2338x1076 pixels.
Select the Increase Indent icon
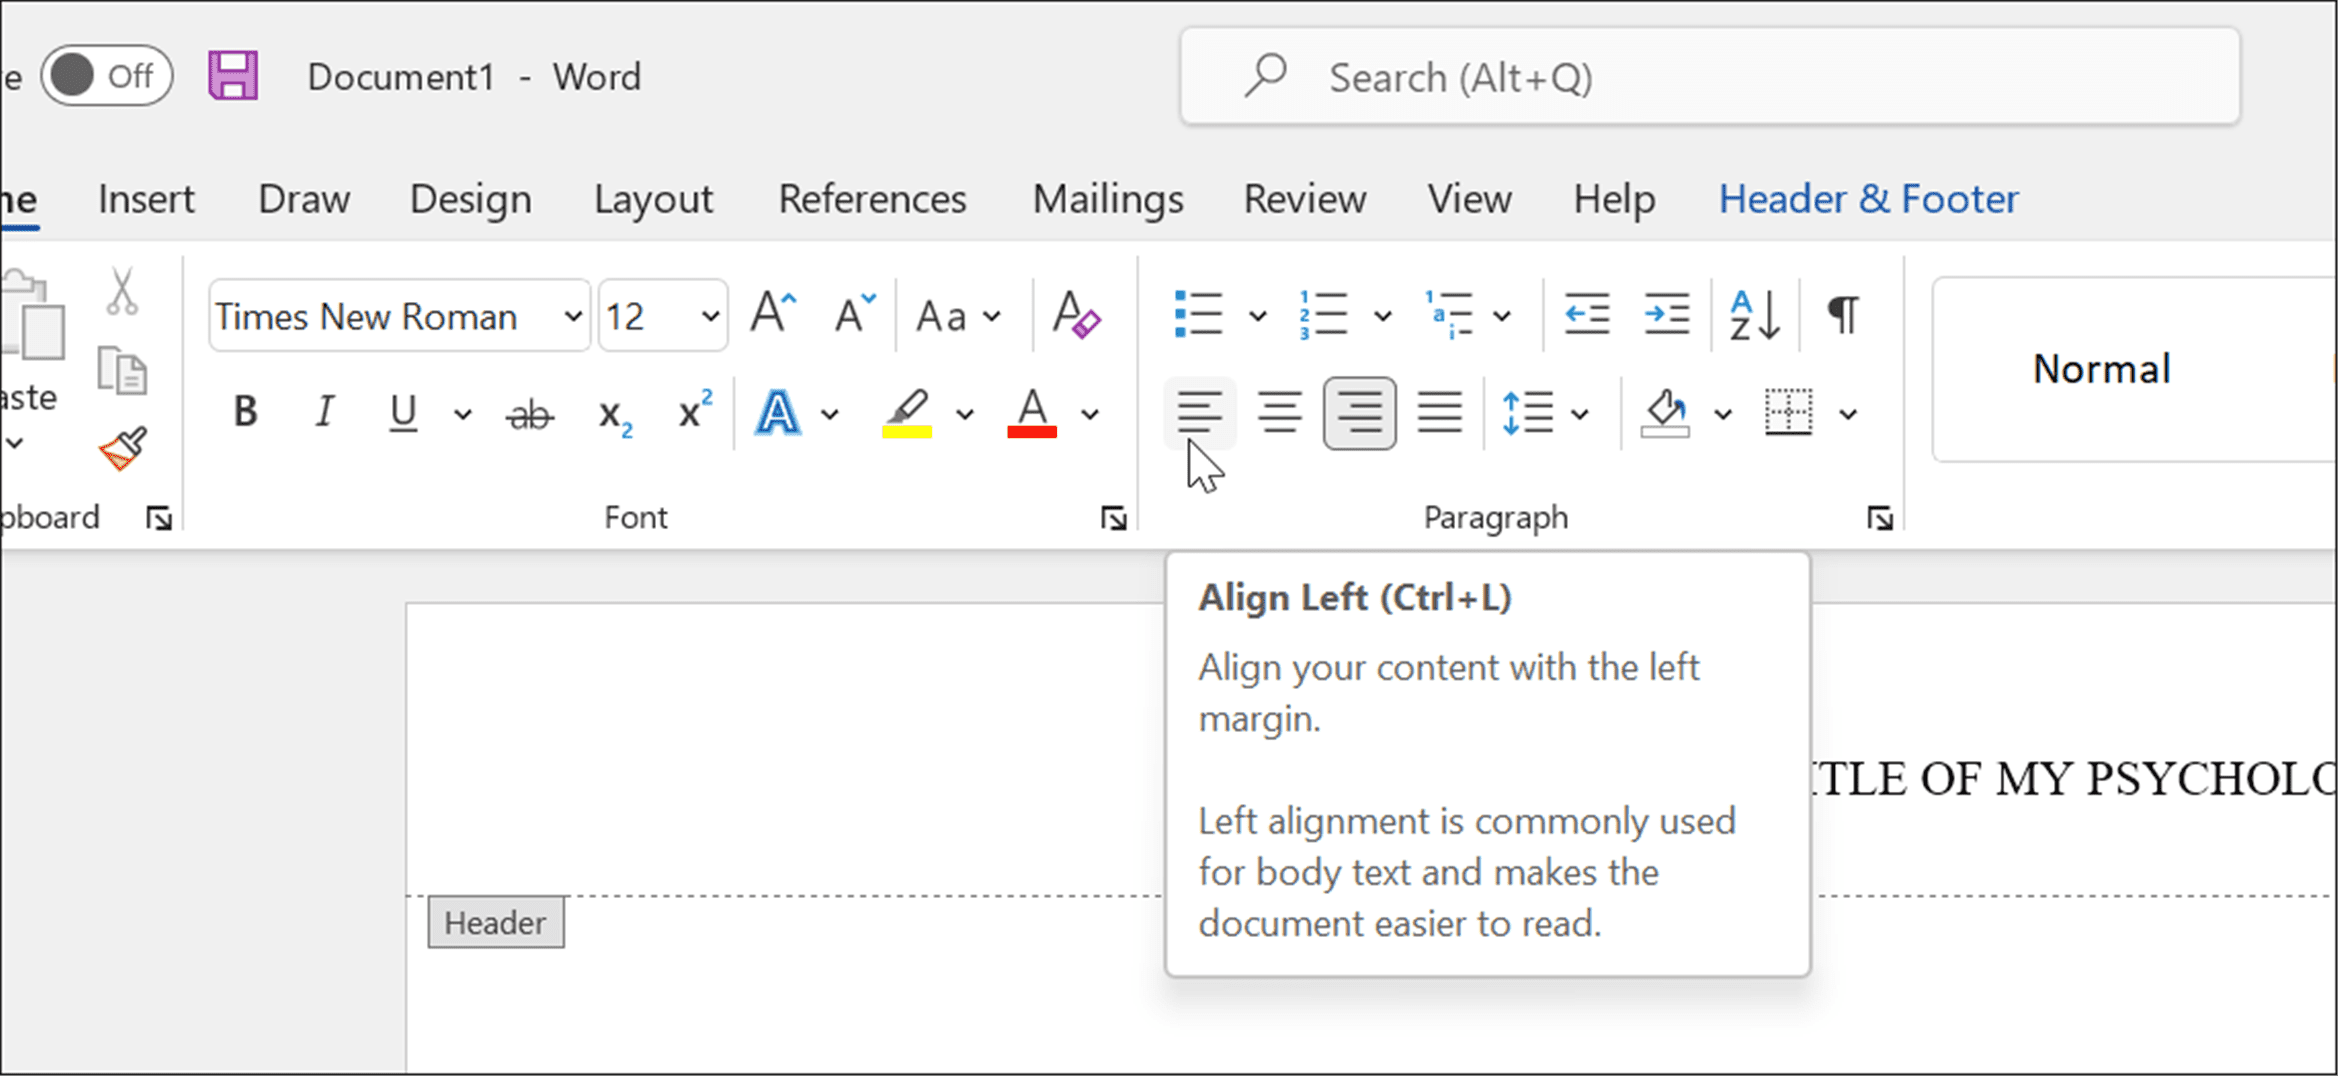(1665, 314)
